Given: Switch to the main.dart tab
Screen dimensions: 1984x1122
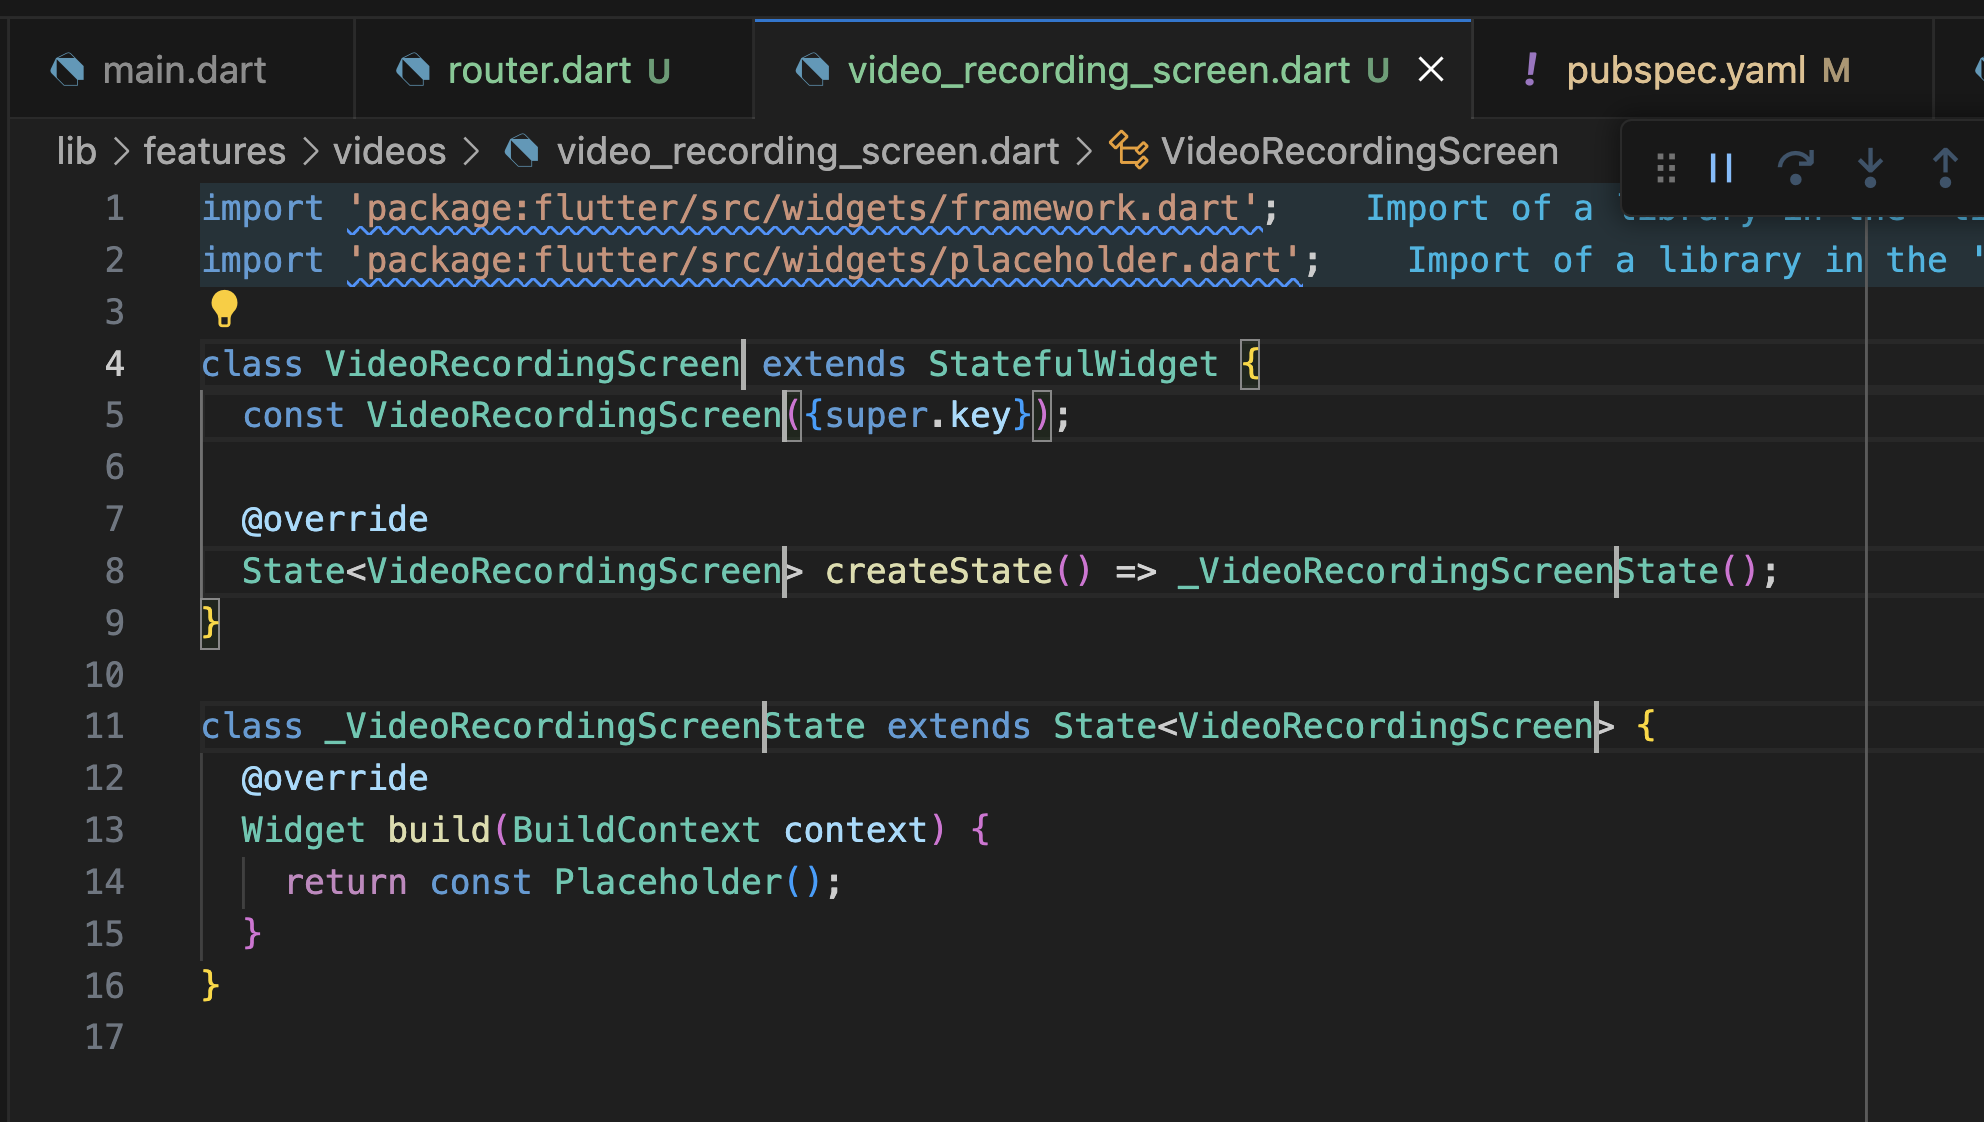Looking at the screenshot, I should 184,70.
